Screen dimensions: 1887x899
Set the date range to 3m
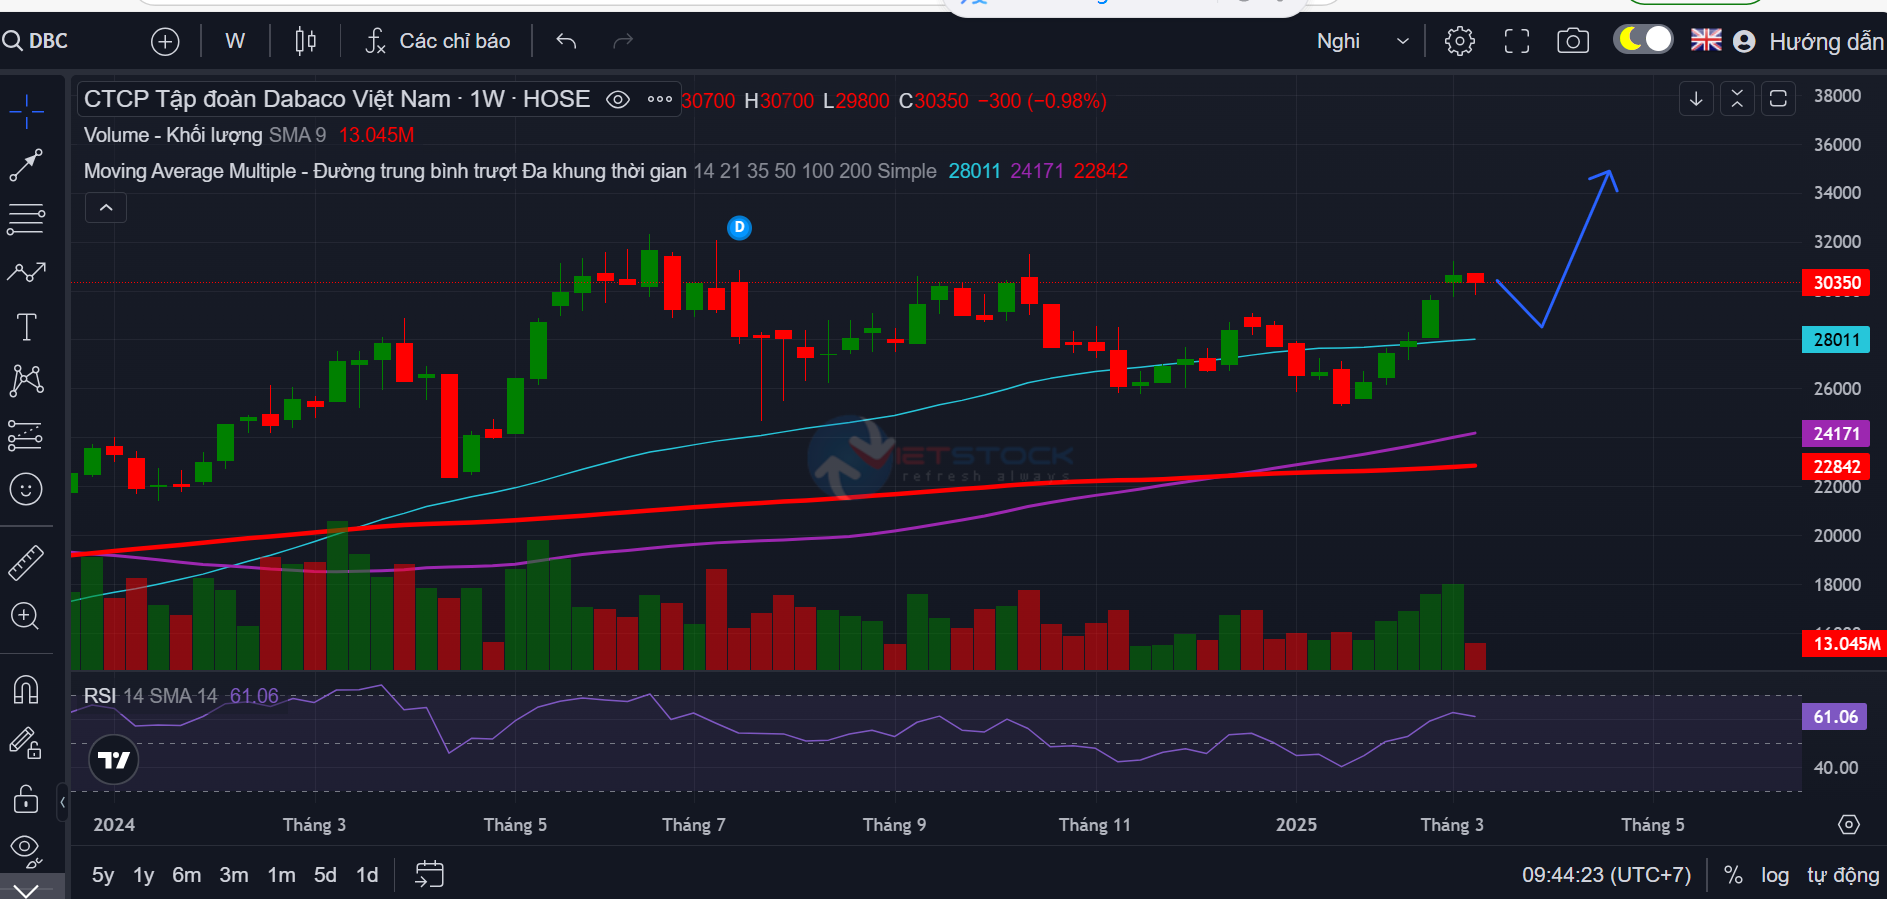[x=234, y=875]
